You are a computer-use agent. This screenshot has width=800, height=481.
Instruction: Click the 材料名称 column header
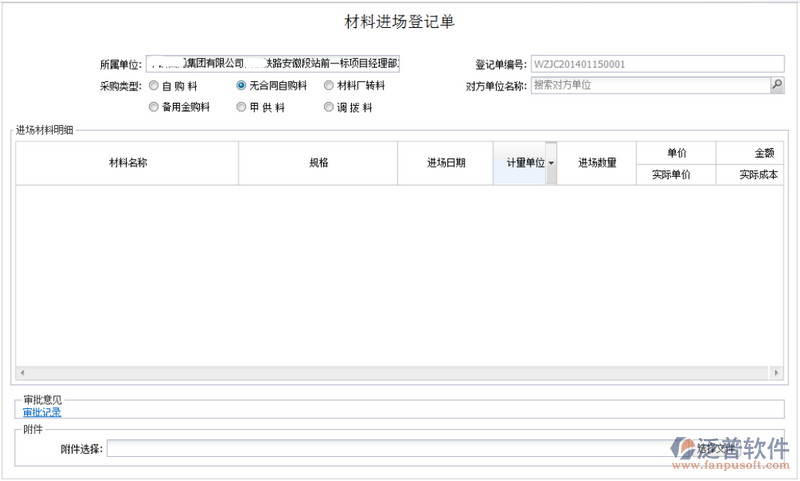coord(128,163)
